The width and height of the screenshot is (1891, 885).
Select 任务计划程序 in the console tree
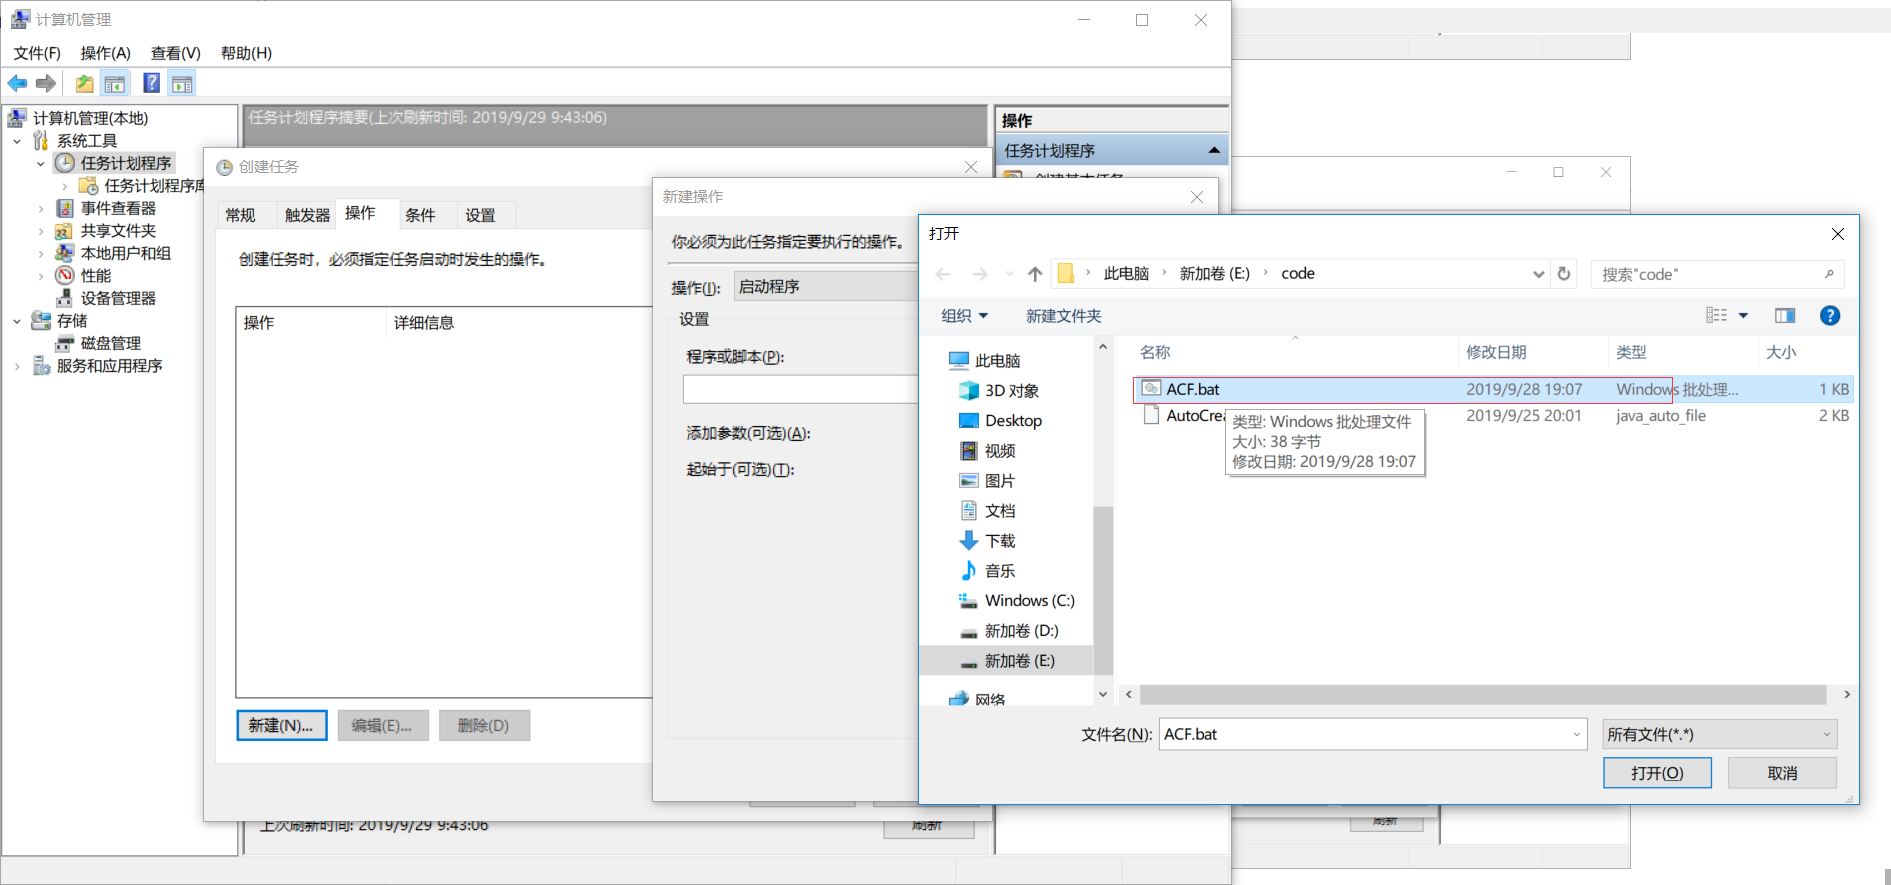tap(126, 163)
